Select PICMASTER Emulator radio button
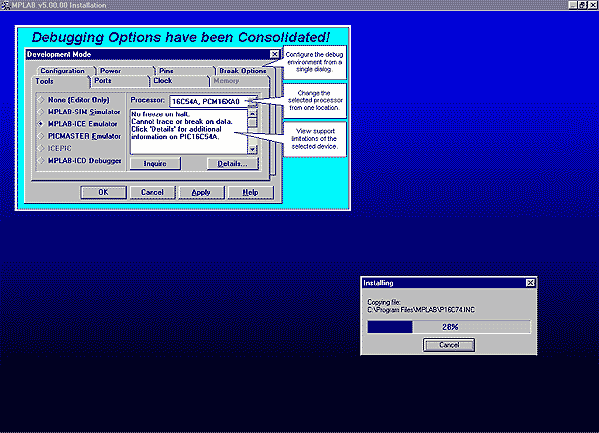The image size is (599, 433). (79, 136)
